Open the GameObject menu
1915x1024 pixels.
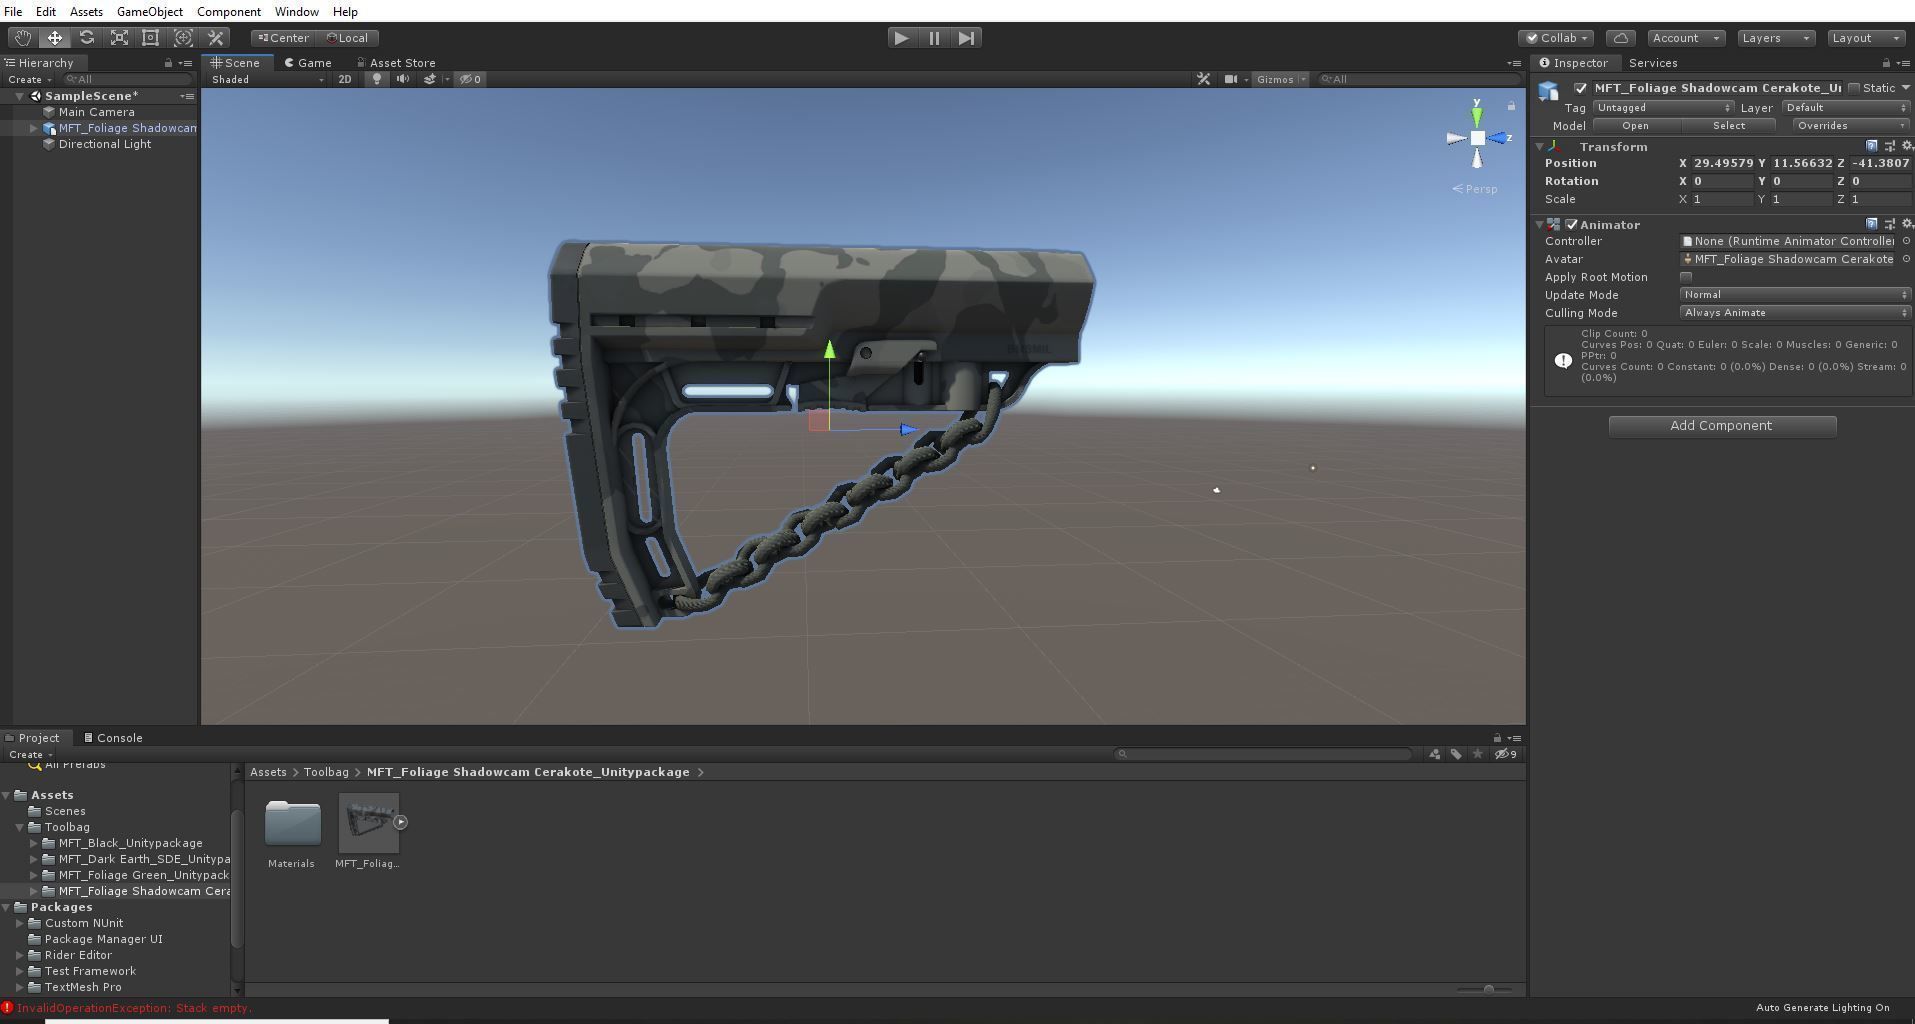150,12
